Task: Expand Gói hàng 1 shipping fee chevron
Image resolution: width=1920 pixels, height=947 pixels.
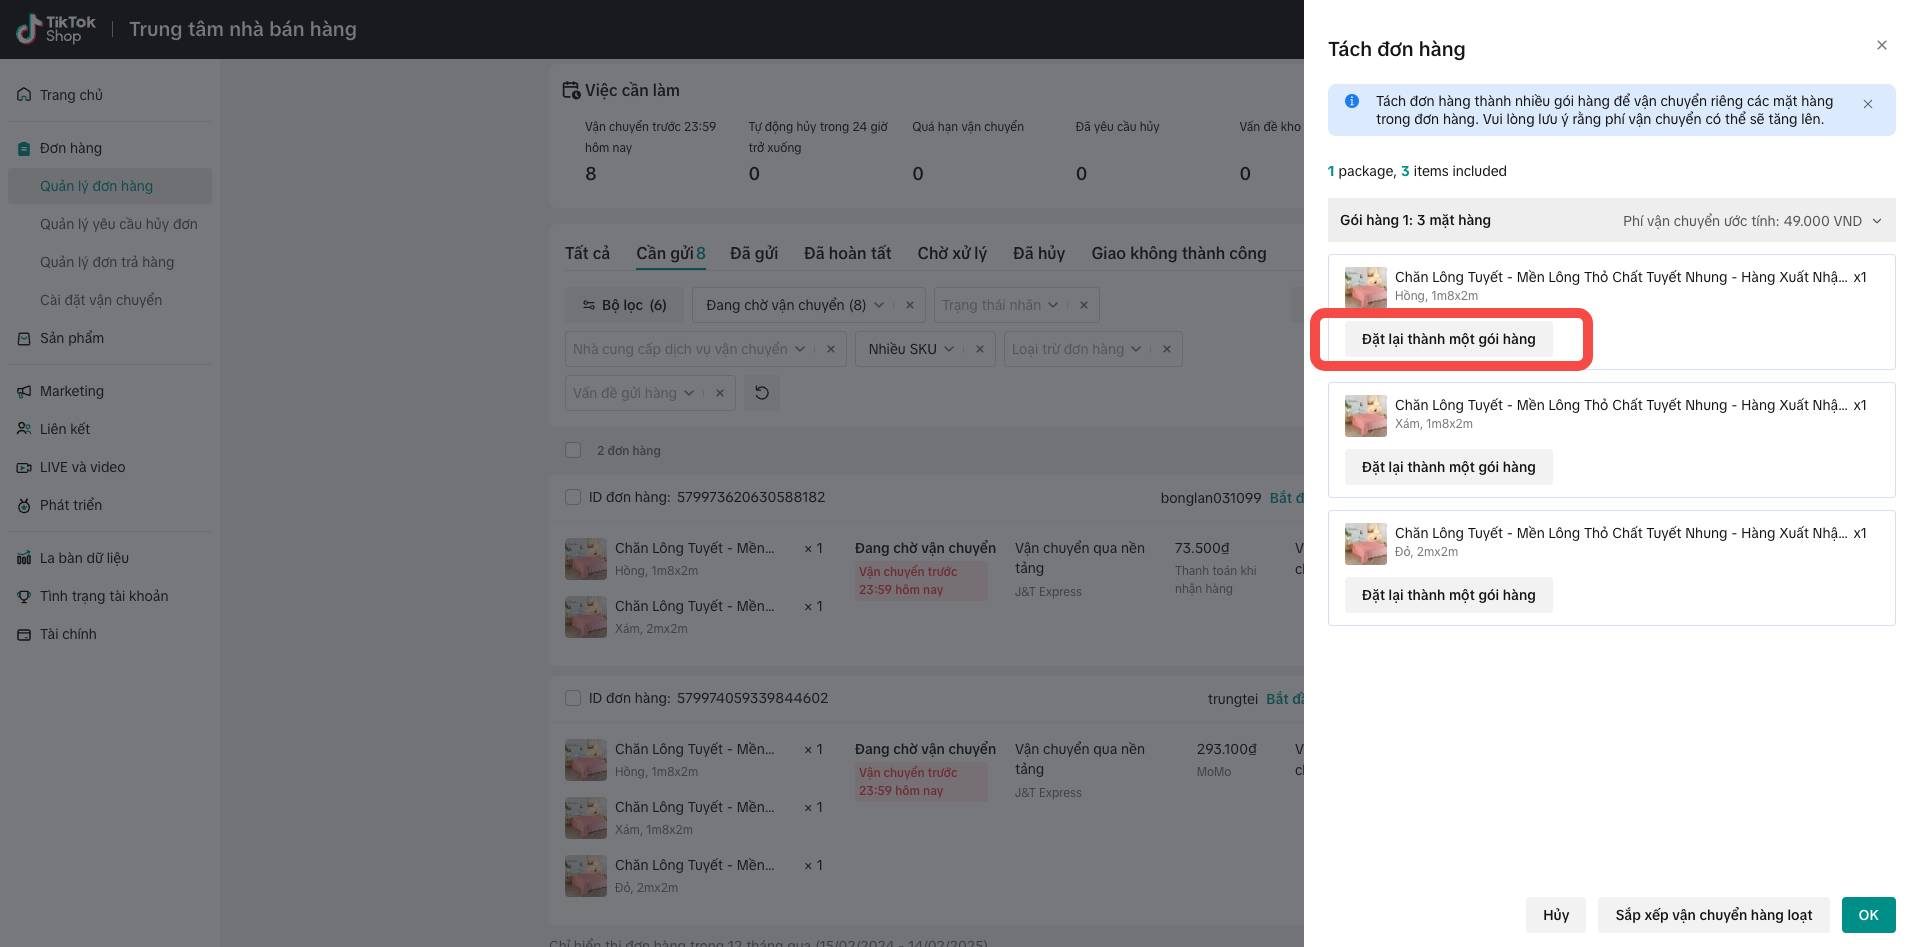Action: (1877, 221)
